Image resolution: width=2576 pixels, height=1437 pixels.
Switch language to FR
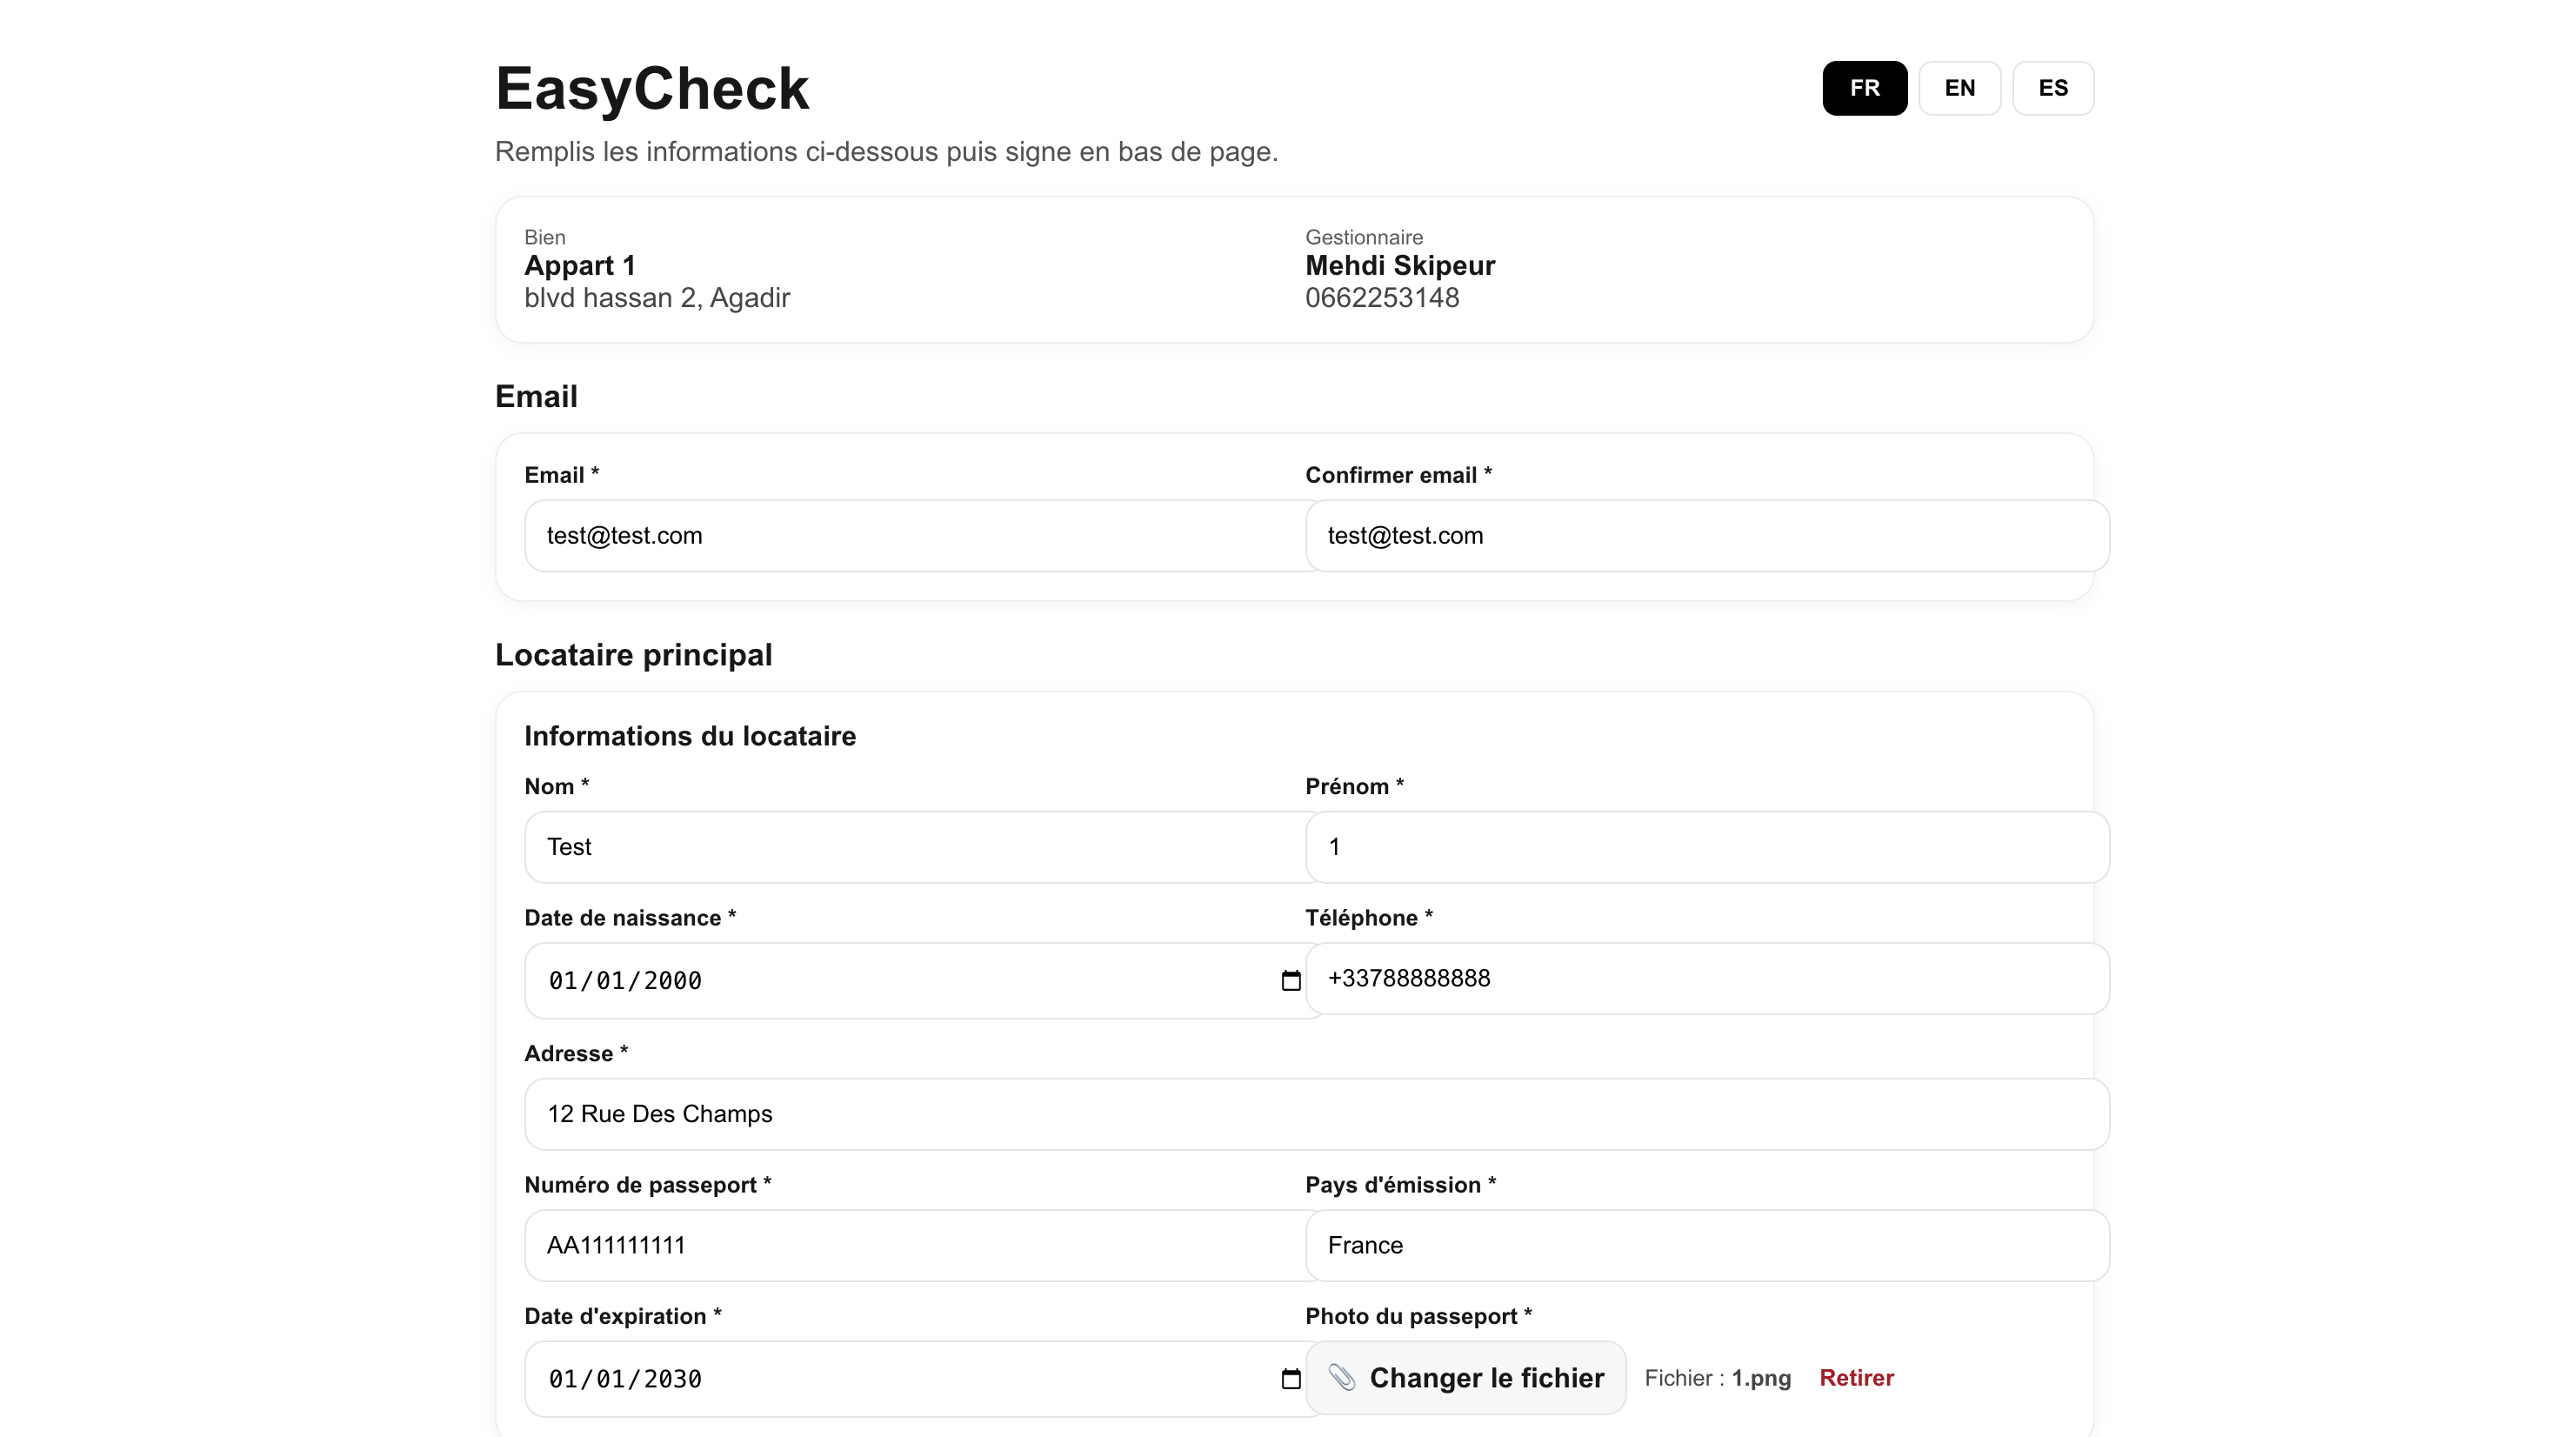[x=1864, y=88]
